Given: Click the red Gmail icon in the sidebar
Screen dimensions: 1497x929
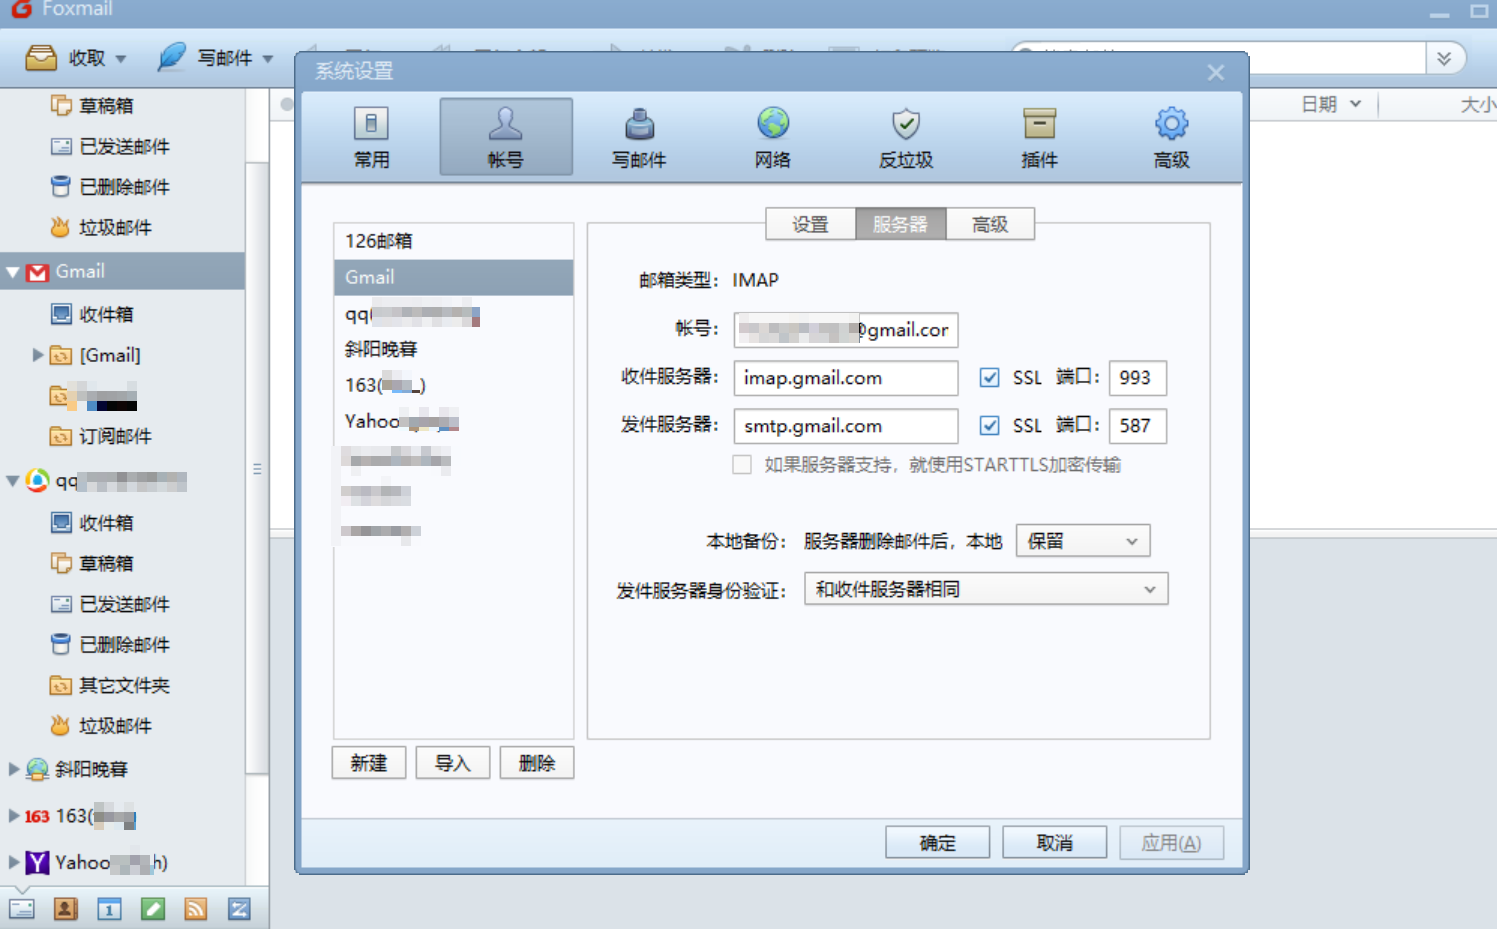Looking at the screenshot, I should [x=37, y=272].
